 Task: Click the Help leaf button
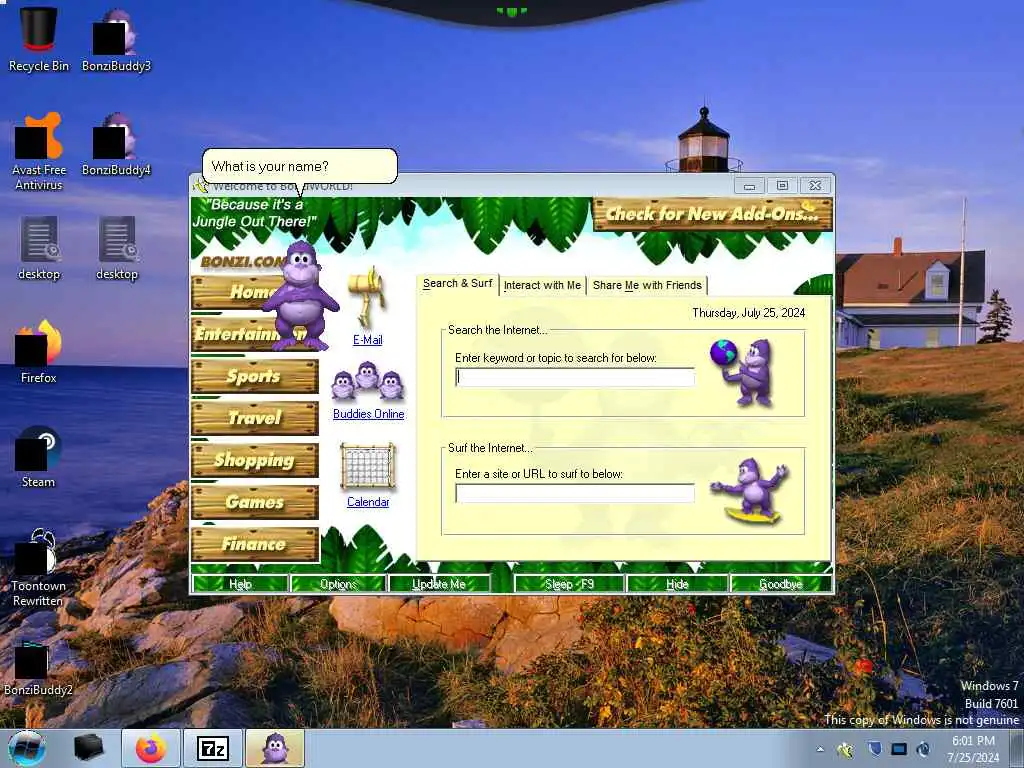240,584
